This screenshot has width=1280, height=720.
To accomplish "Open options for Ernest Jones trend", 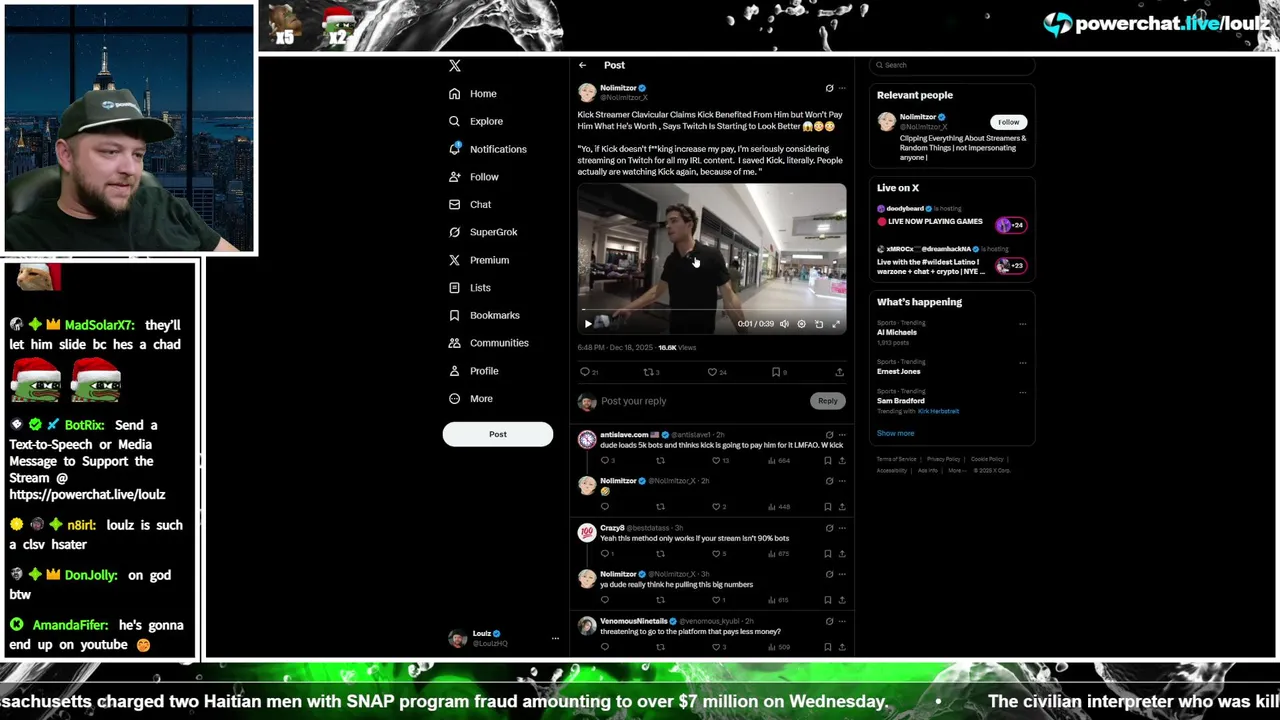I will pyautogui.click(x=1022, y=363).
